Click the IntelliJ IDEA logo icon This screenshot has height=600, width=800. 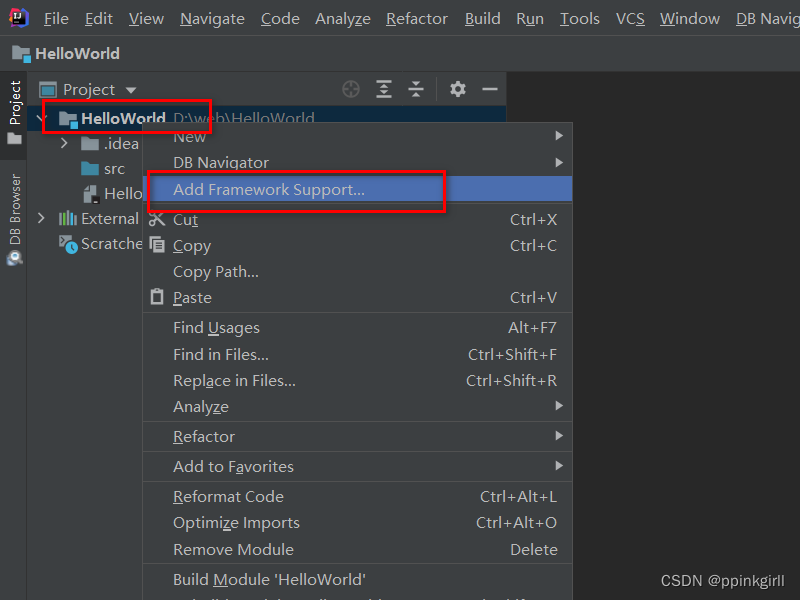coord(18,18)
